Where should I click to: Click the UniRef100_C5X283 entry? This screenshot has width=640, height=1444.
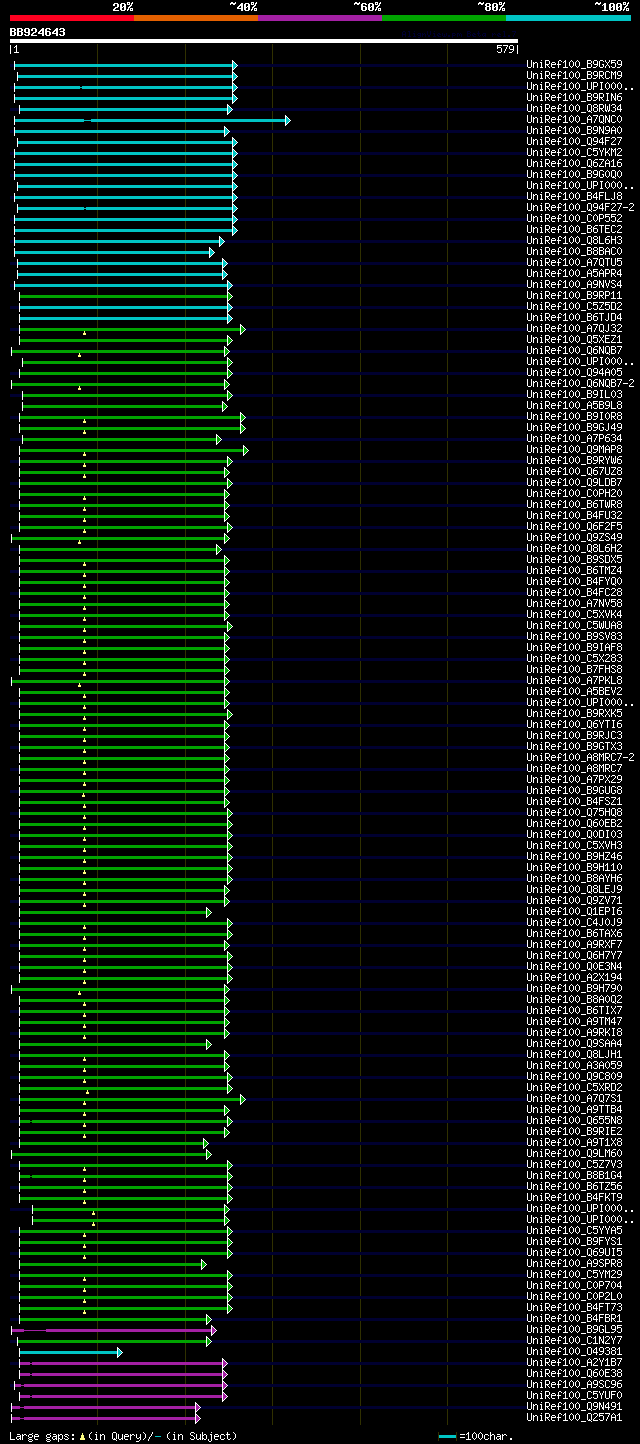(x=575, y=658)
